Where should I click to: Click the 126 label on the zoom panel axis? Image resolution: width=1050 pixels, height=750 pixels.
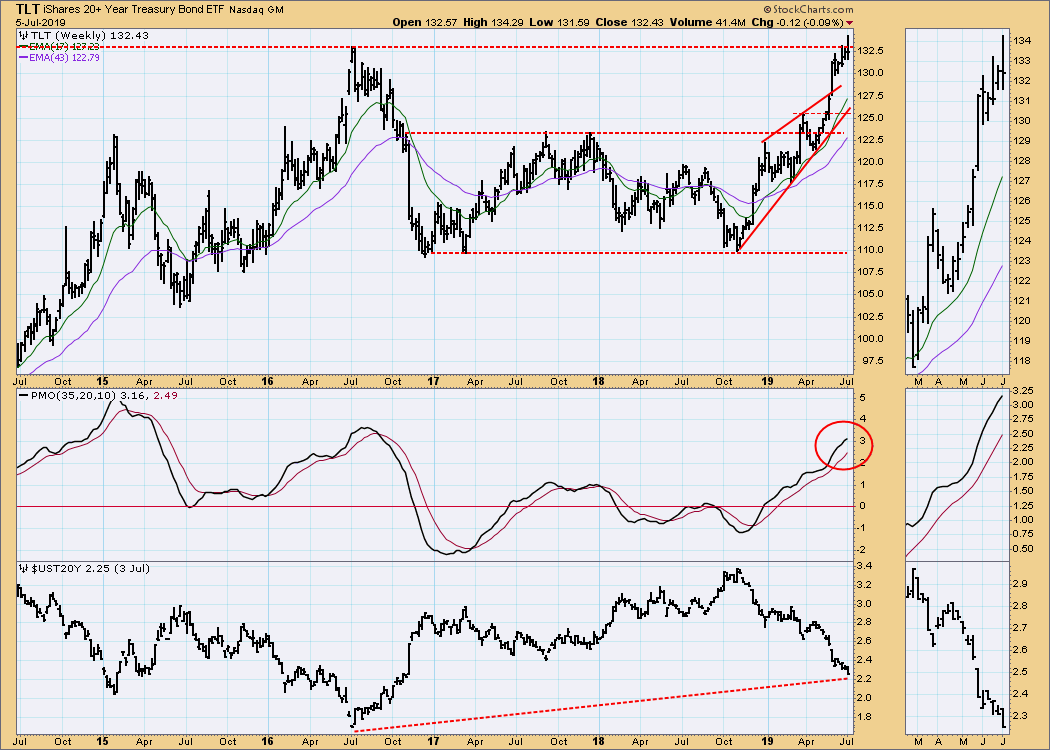tap(1021, 201)
